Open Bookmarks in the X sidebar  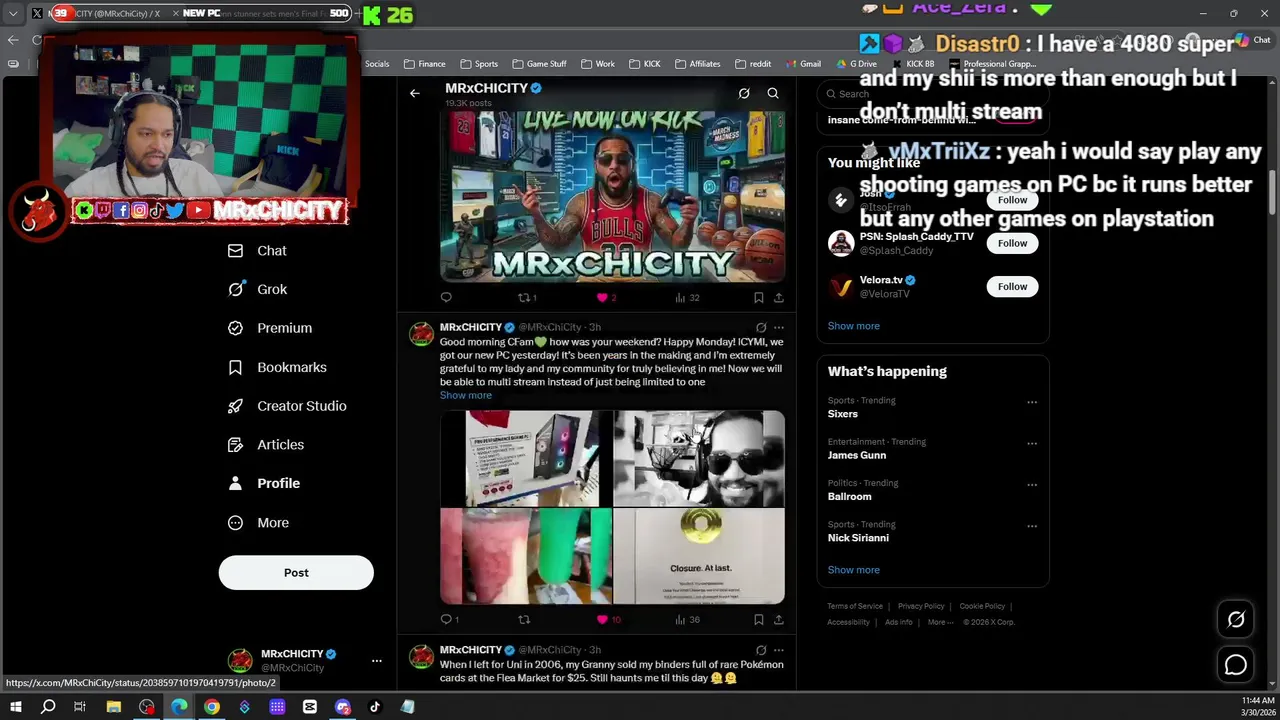277,367
